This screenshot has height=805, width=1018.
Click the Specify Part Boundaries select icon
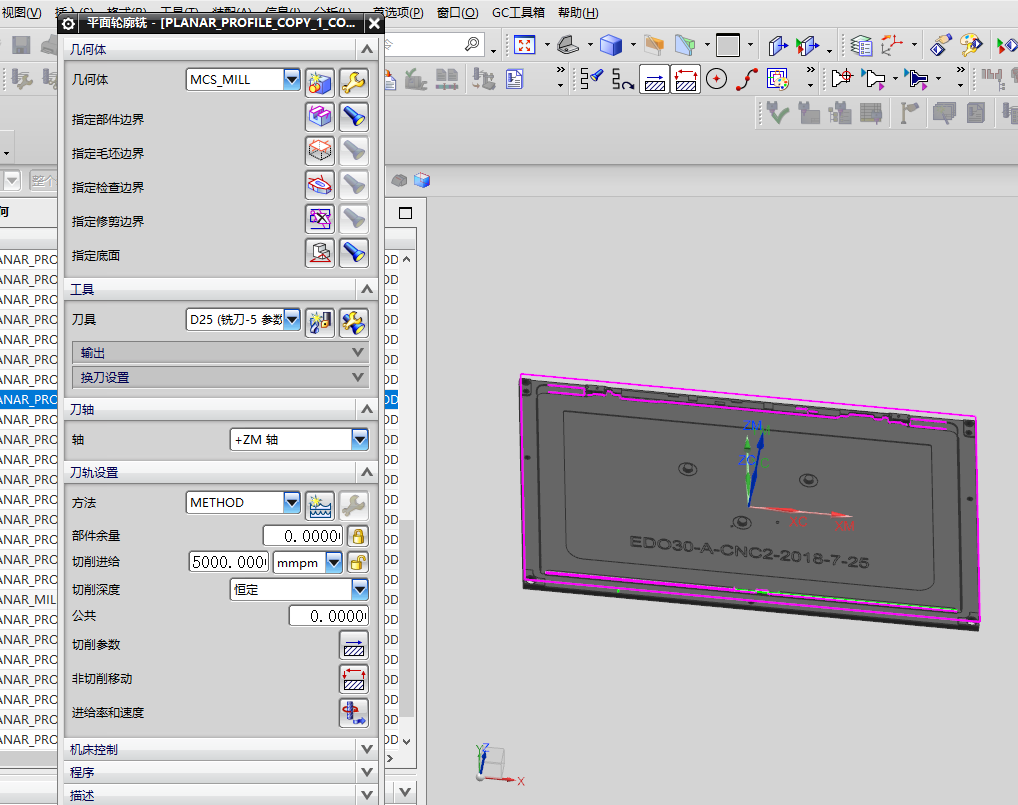pyautogui.click(x=319, y=118)
